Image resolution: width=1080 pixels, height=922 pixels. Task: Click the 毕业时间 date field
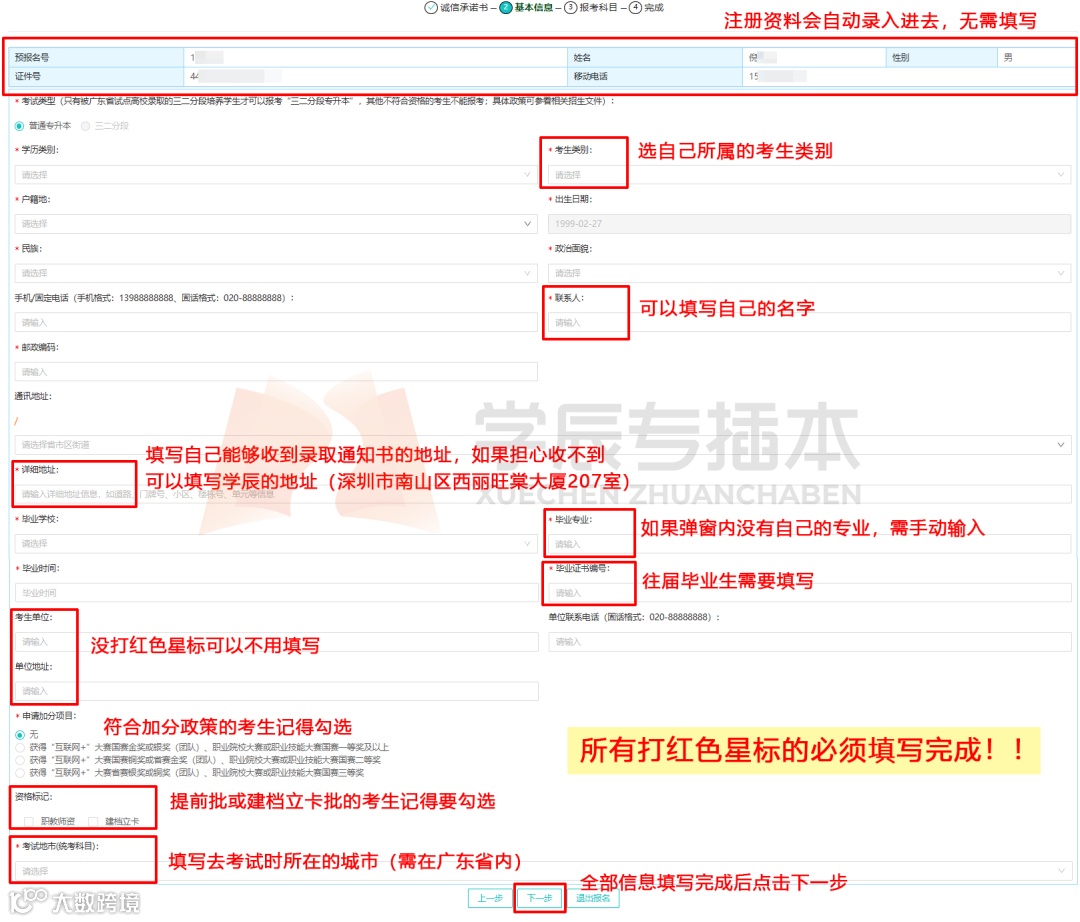[276, 593]
